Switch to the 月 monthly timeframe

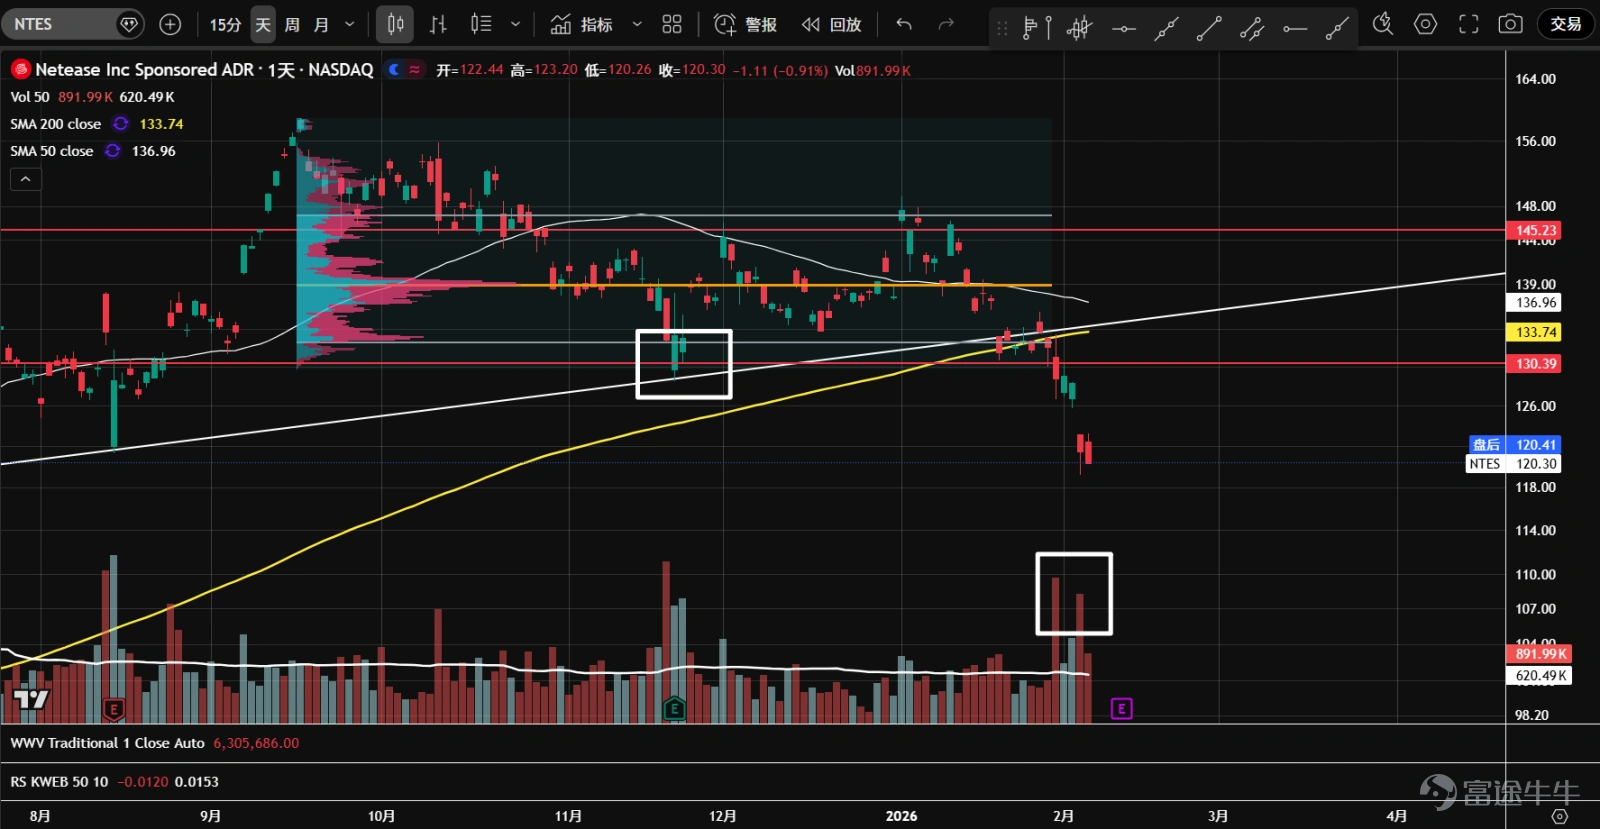pyautogui.click(x=321, y=24)
